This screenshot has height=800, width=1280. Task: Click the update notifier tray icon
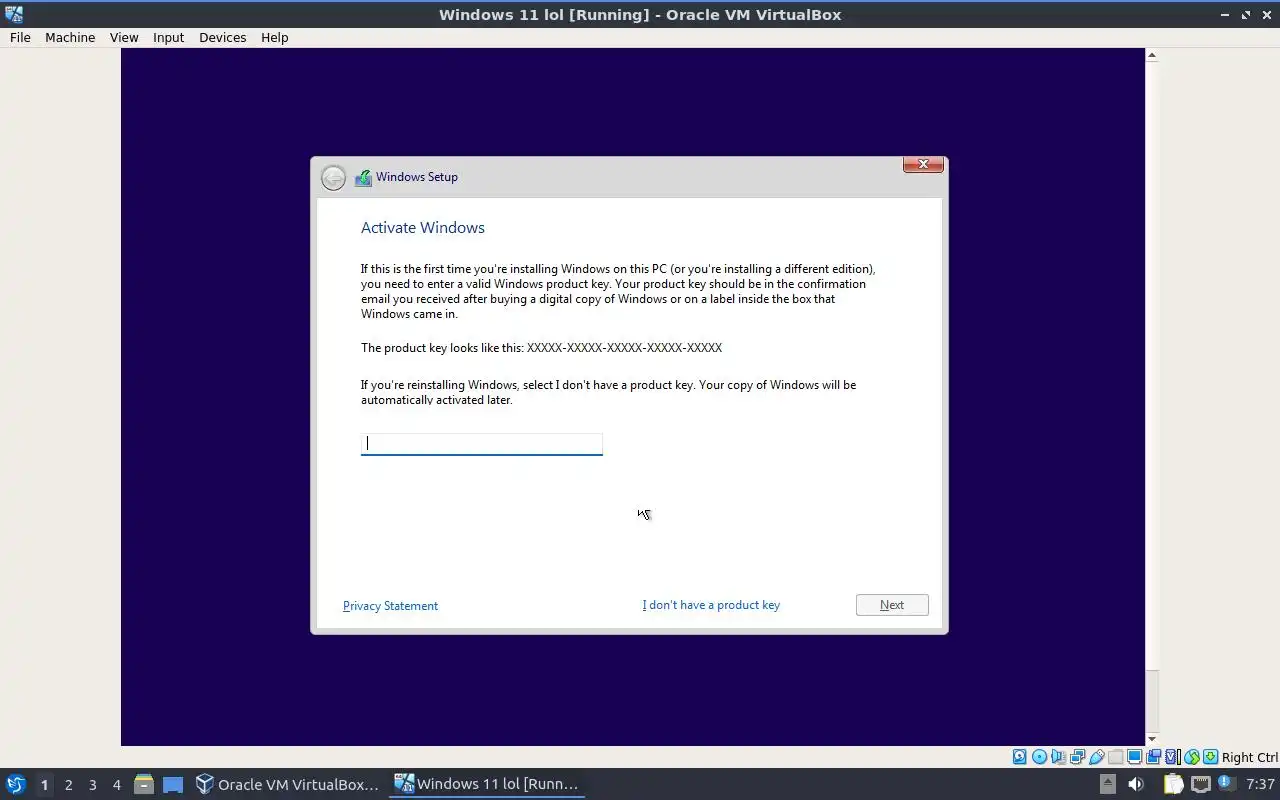pos(1225,784)
